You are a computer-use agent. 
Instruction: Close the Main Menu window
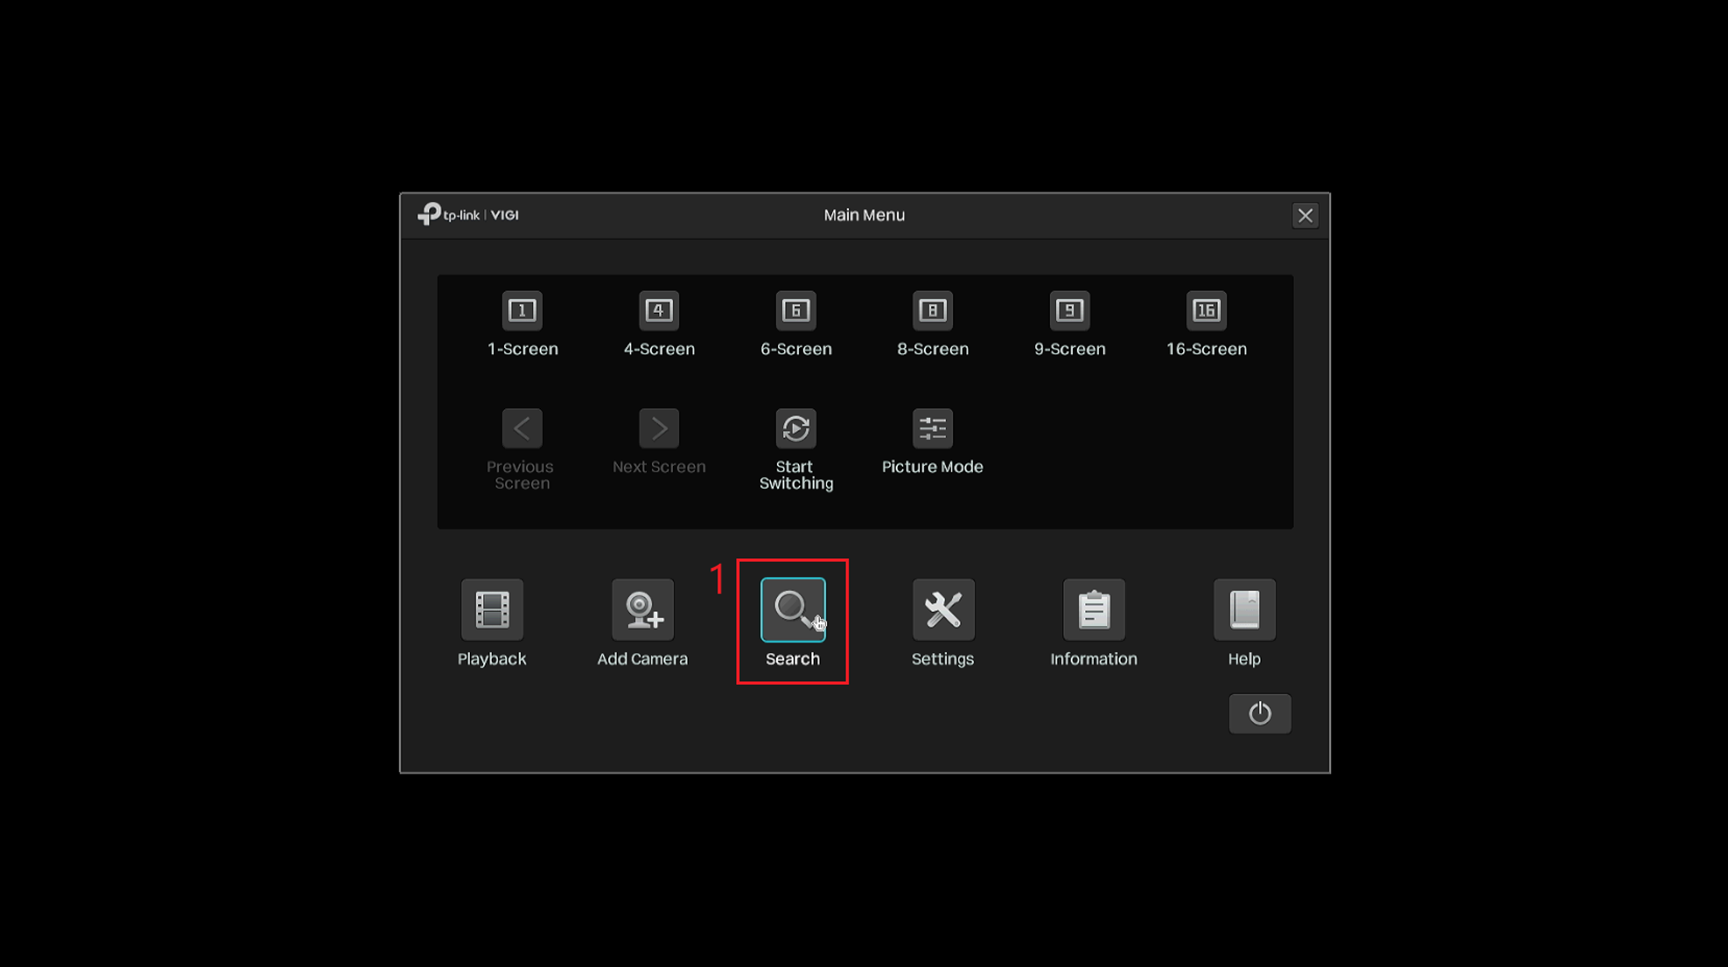1305,216
